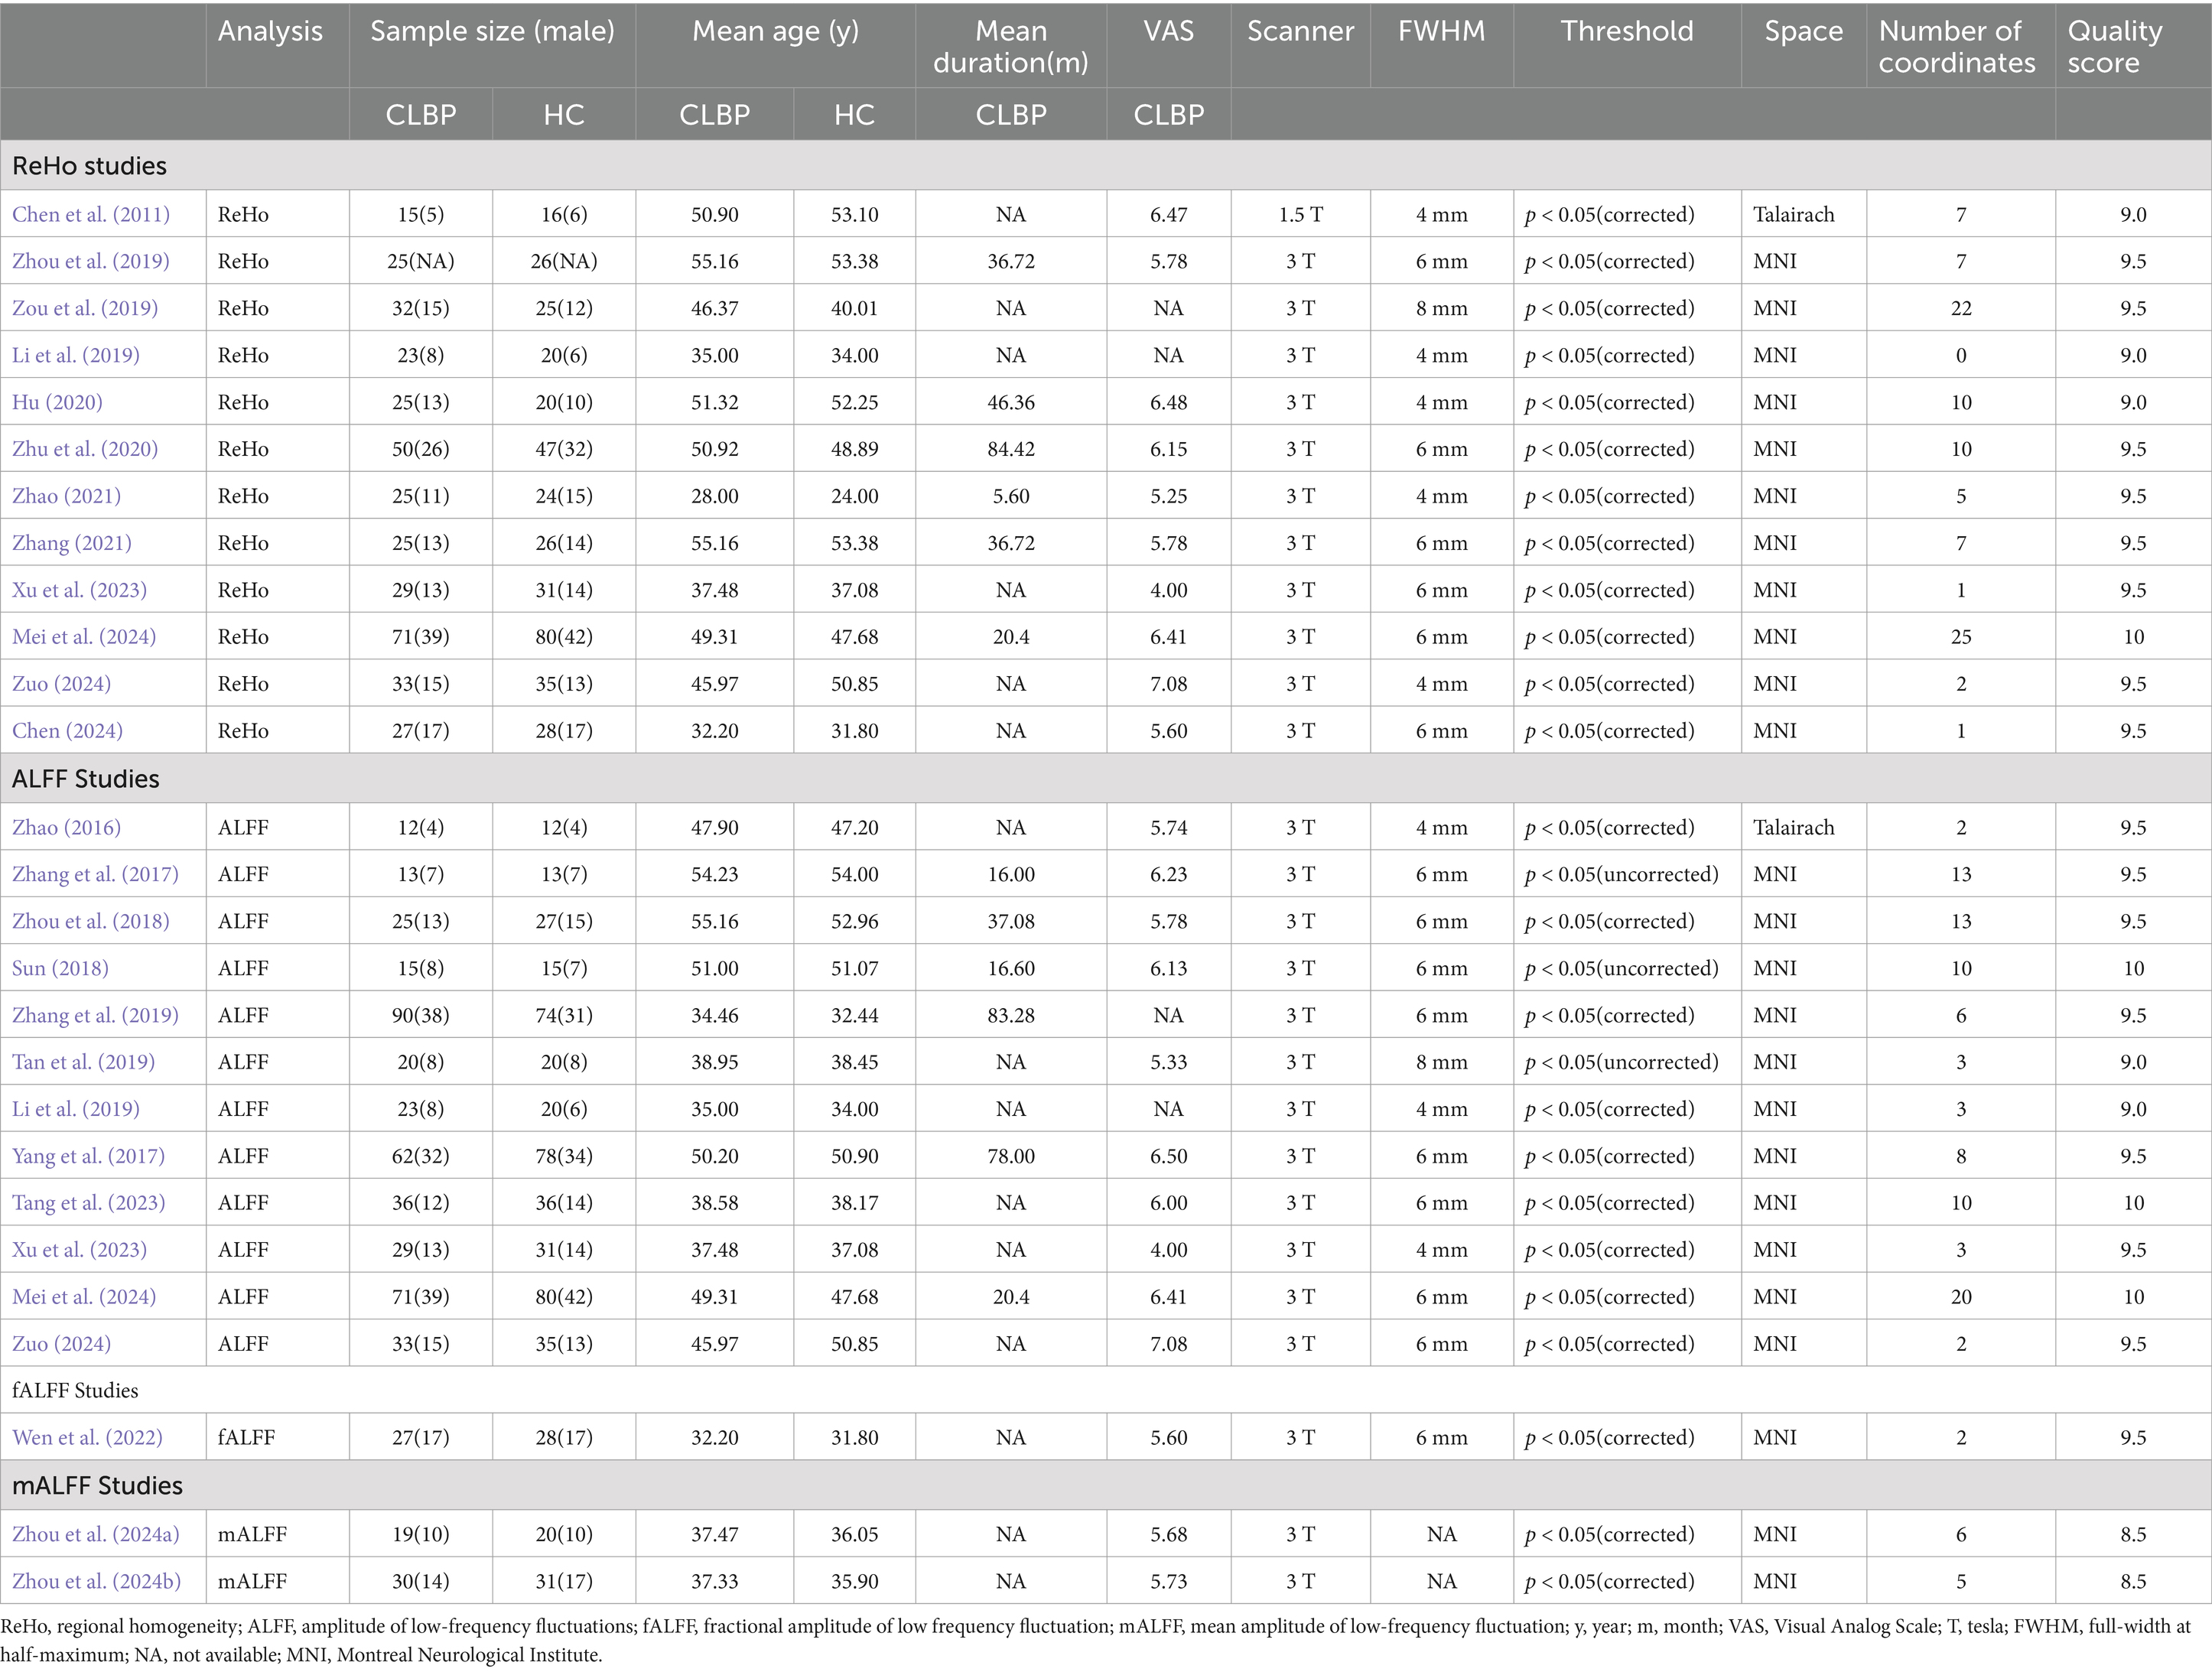This screenshot has width=2212, height=1672.
Task: Click Zuo (2024) in the ReHo section
Action: [61, 684]
